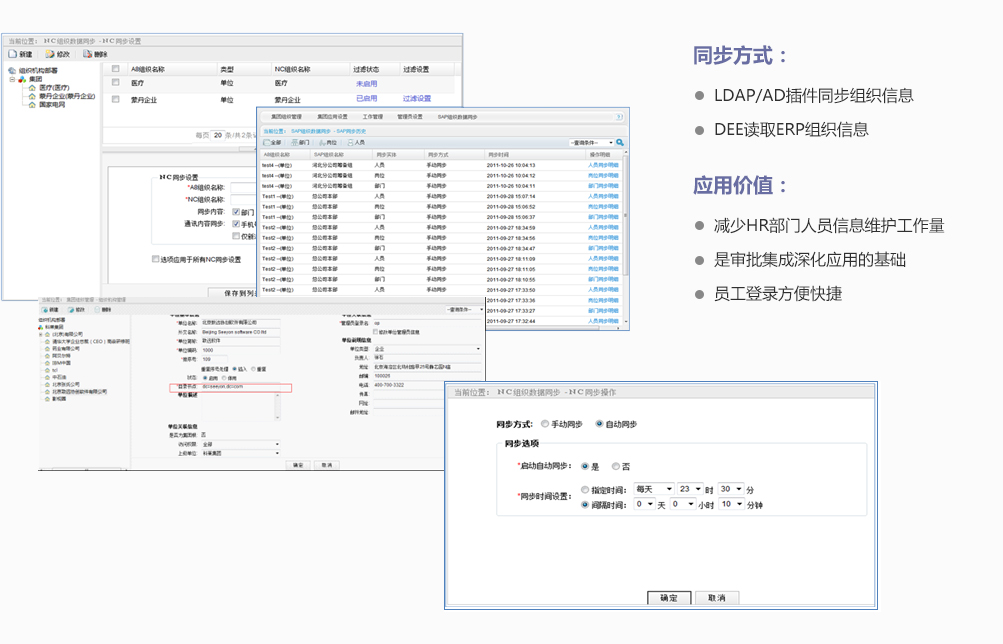Tick checkbox for the 蒙丹企业 row
The height and width of the screenshot is (644, 1003).
point(116,99)
